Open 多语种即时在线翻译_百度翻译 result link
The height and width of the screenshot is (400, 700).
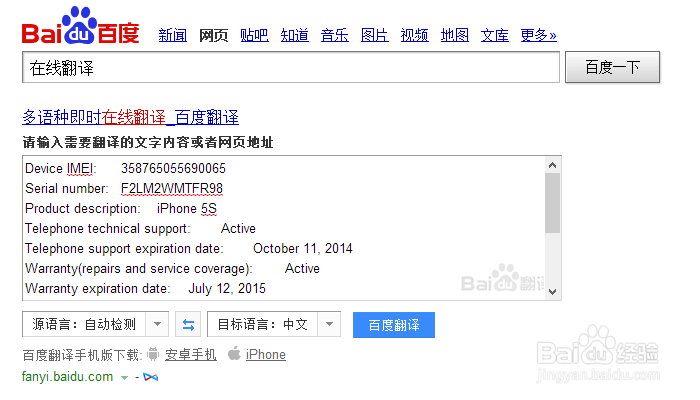pos(130,117)
